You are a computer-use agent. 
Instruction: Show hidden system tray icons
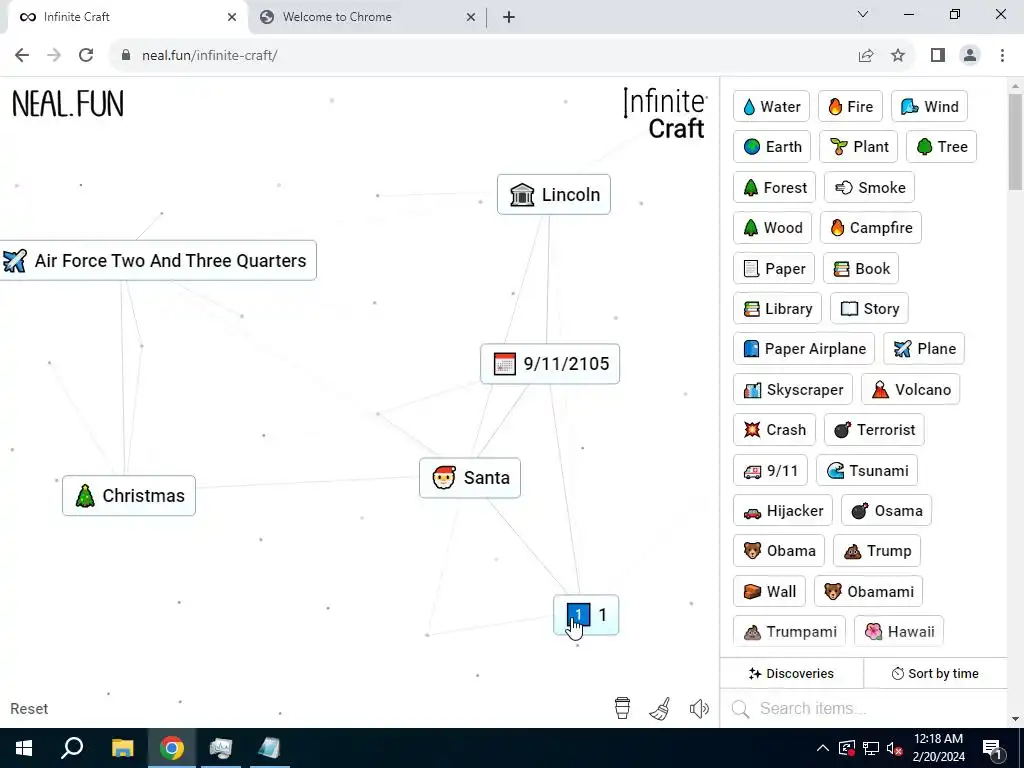tap(823, 748)
